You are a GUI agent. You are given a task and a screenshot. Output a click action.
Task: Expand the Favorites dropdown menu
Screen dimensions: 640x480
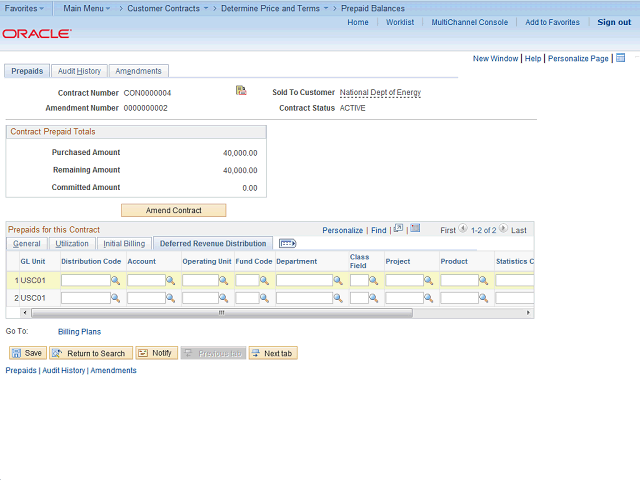point(25,8)
